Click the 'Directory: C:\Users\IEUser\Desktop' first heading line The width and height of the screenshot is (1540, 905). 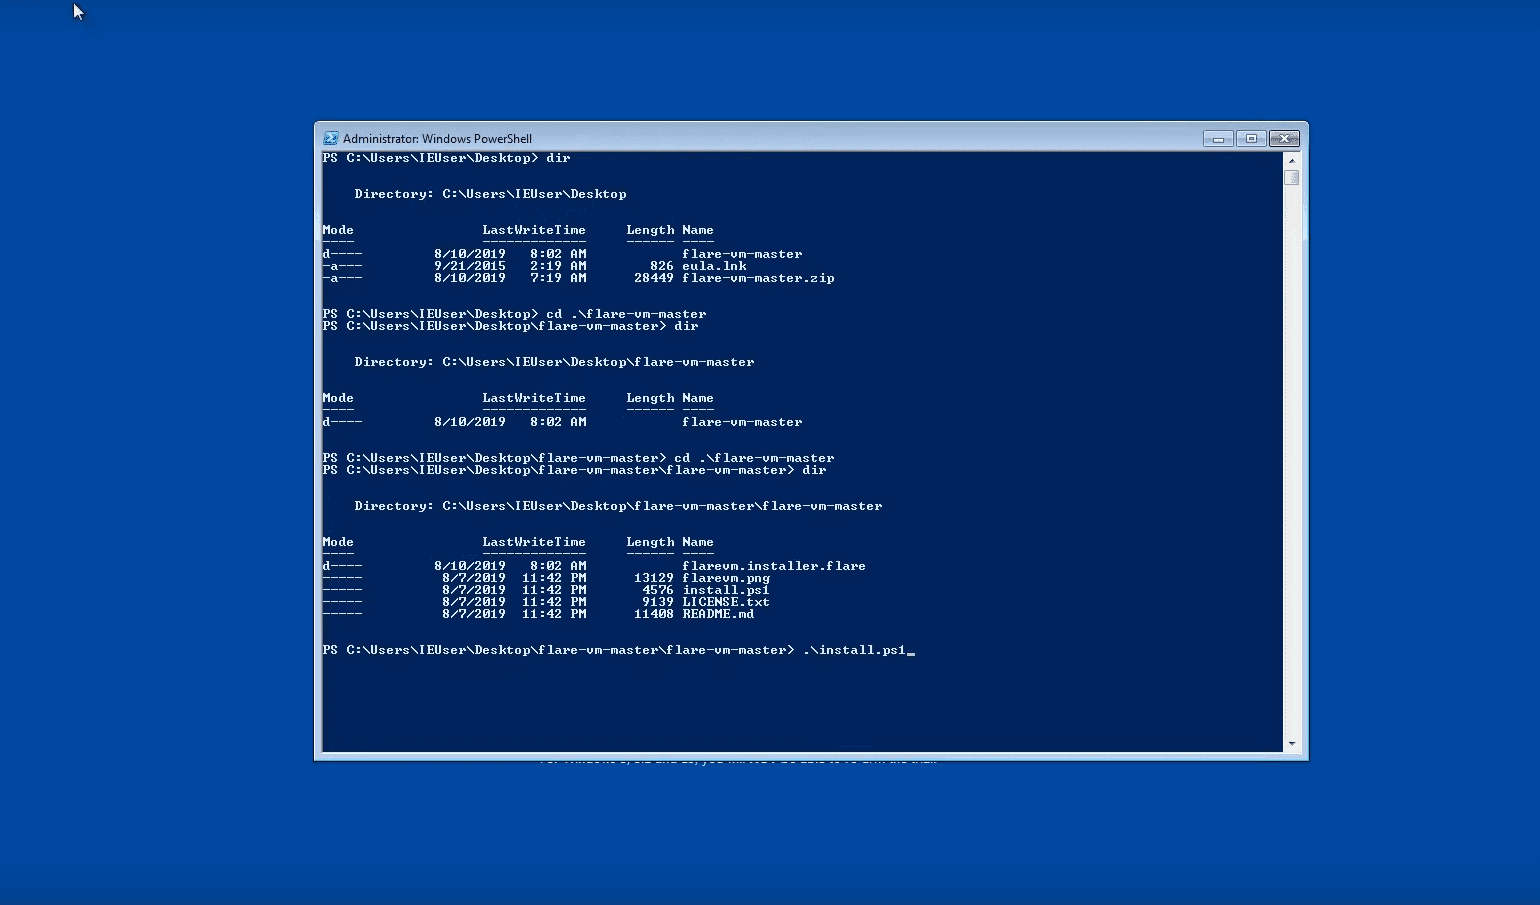[x=490, y=194]
